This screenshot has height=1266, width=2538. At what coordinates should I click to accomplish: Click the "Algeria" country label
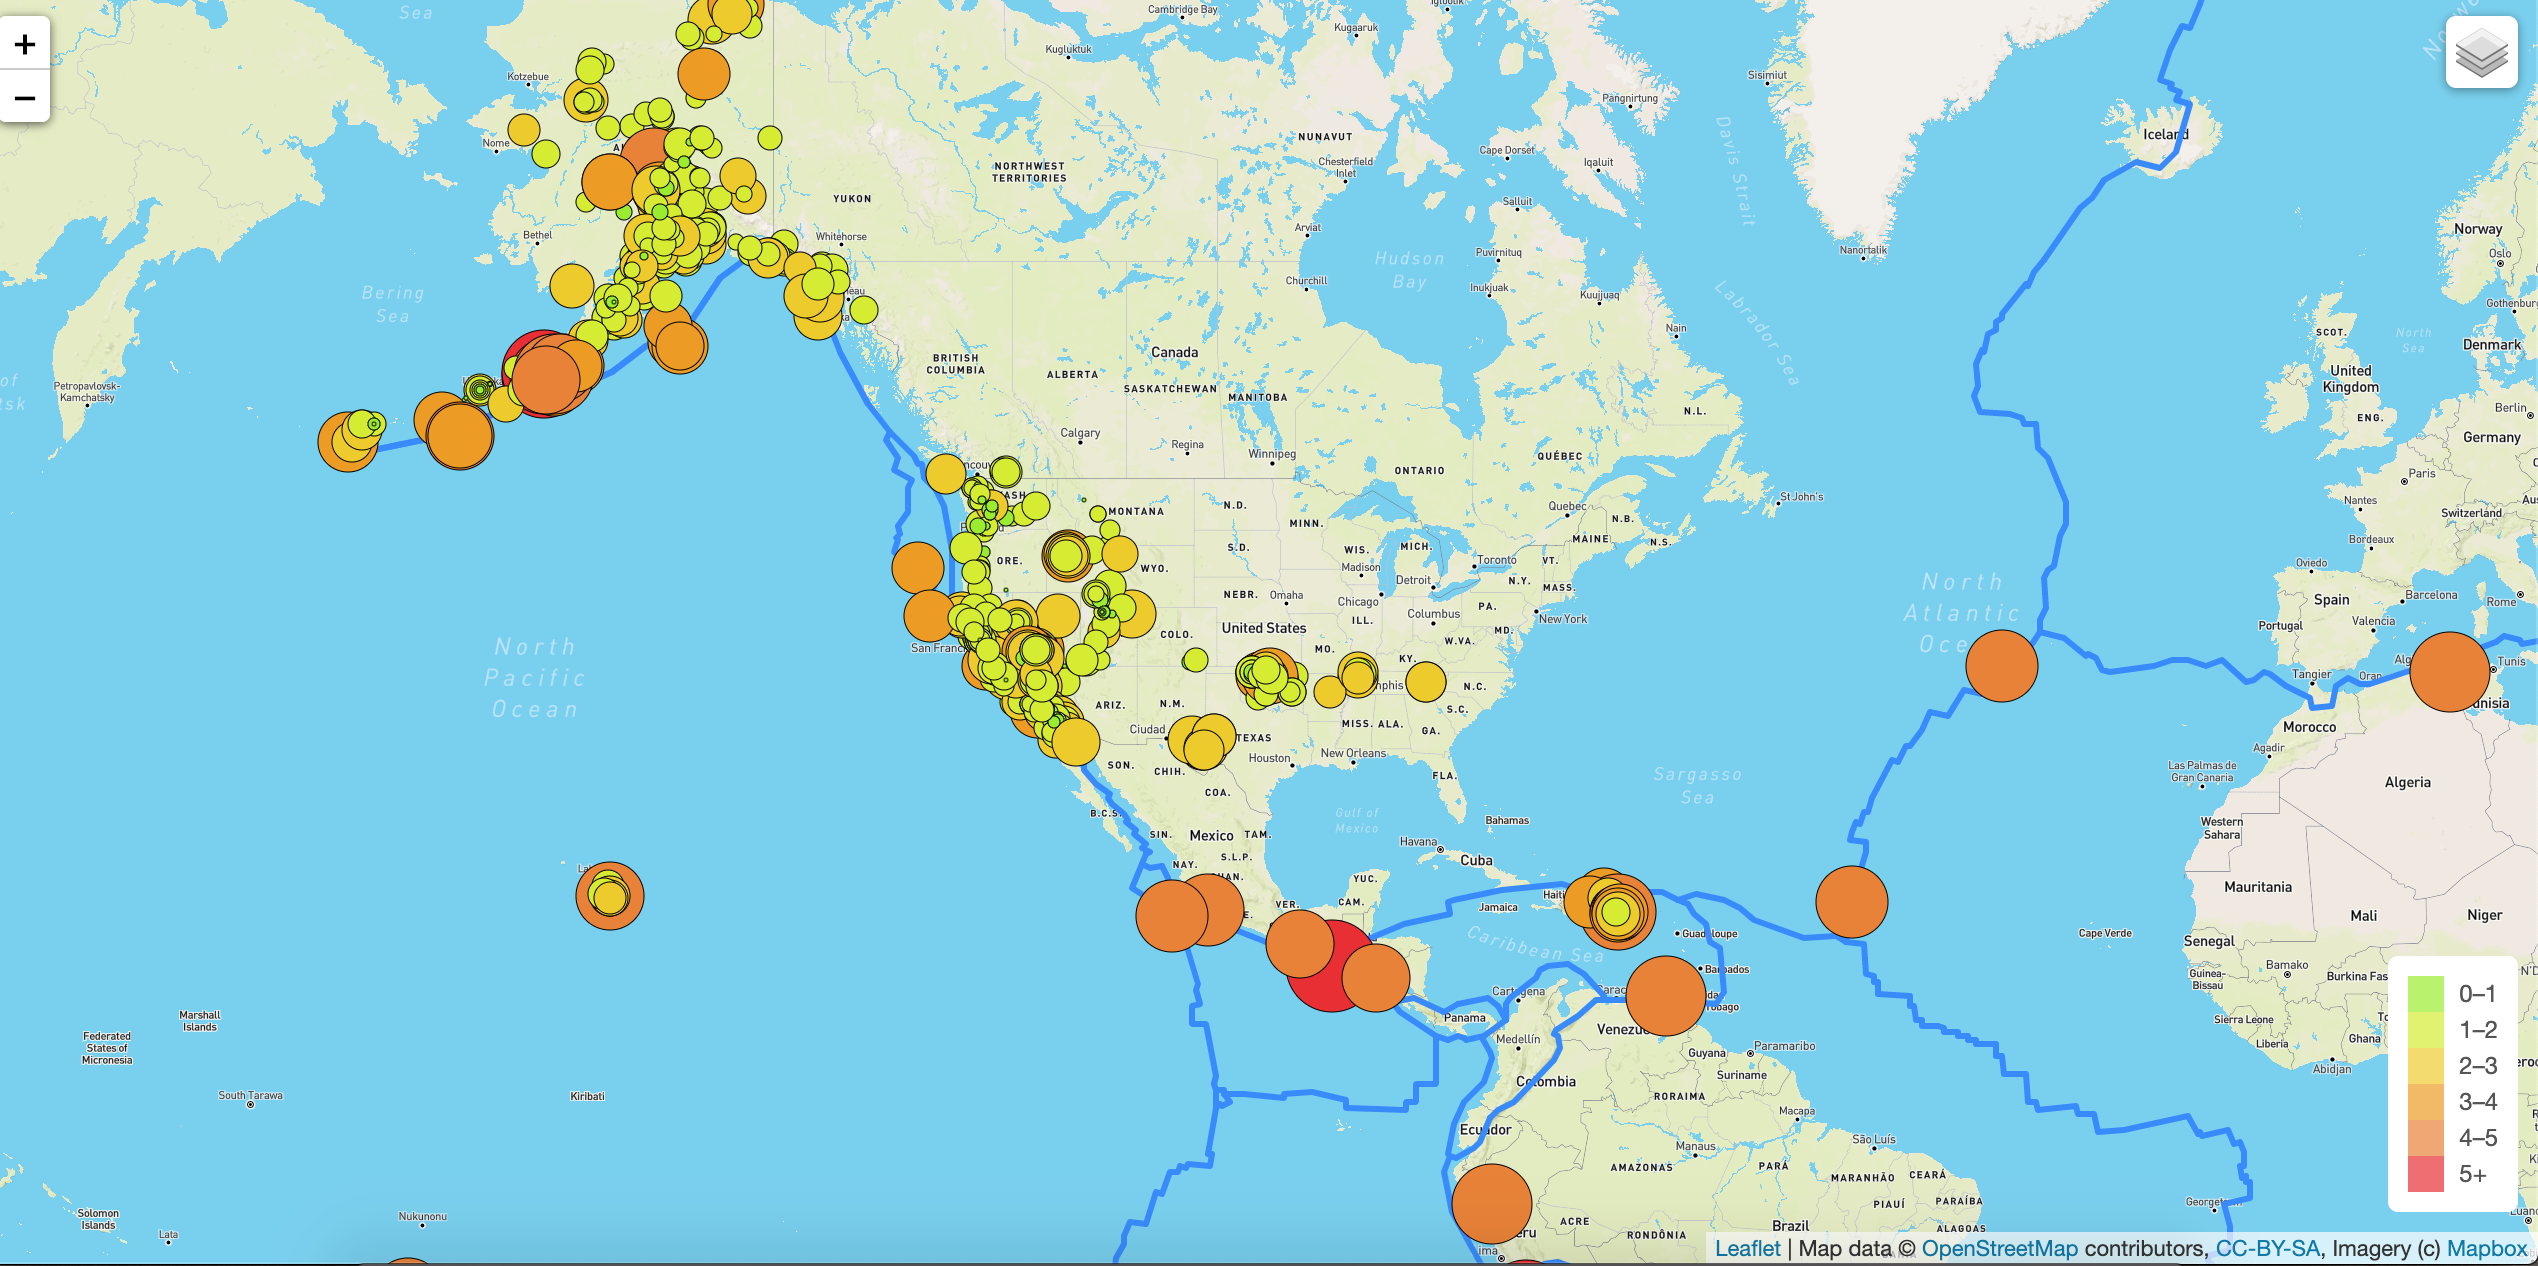pos(2407,782)
